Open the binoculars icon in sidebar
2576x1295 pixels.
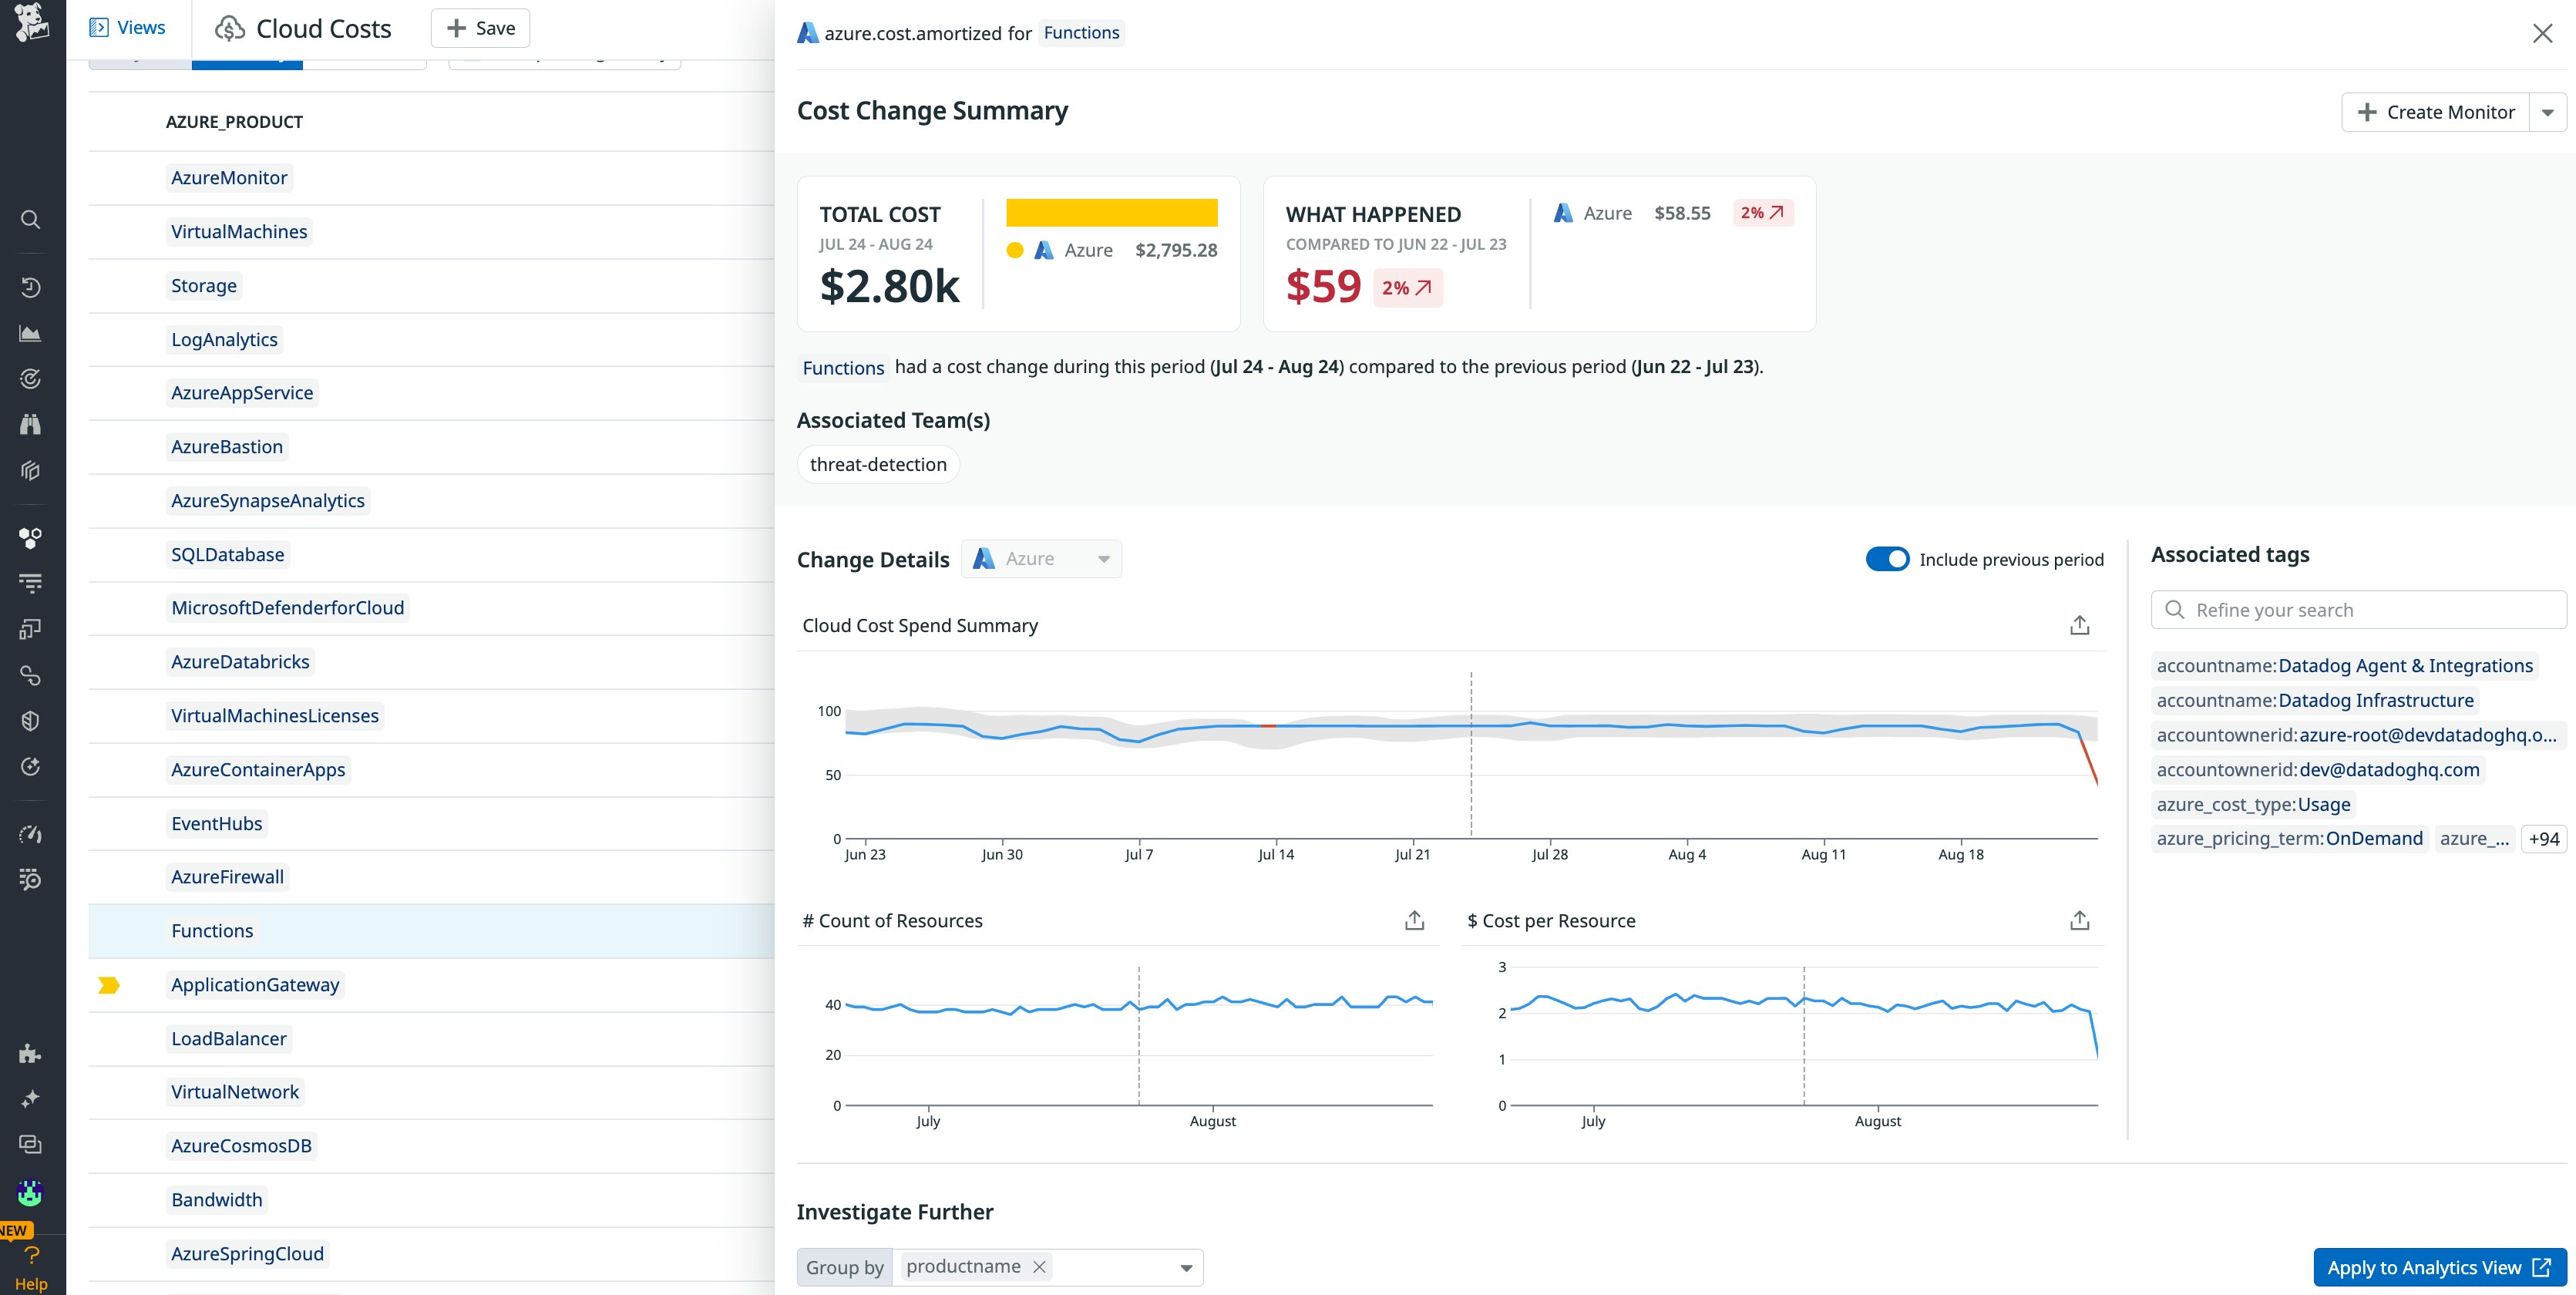point(30,425)
